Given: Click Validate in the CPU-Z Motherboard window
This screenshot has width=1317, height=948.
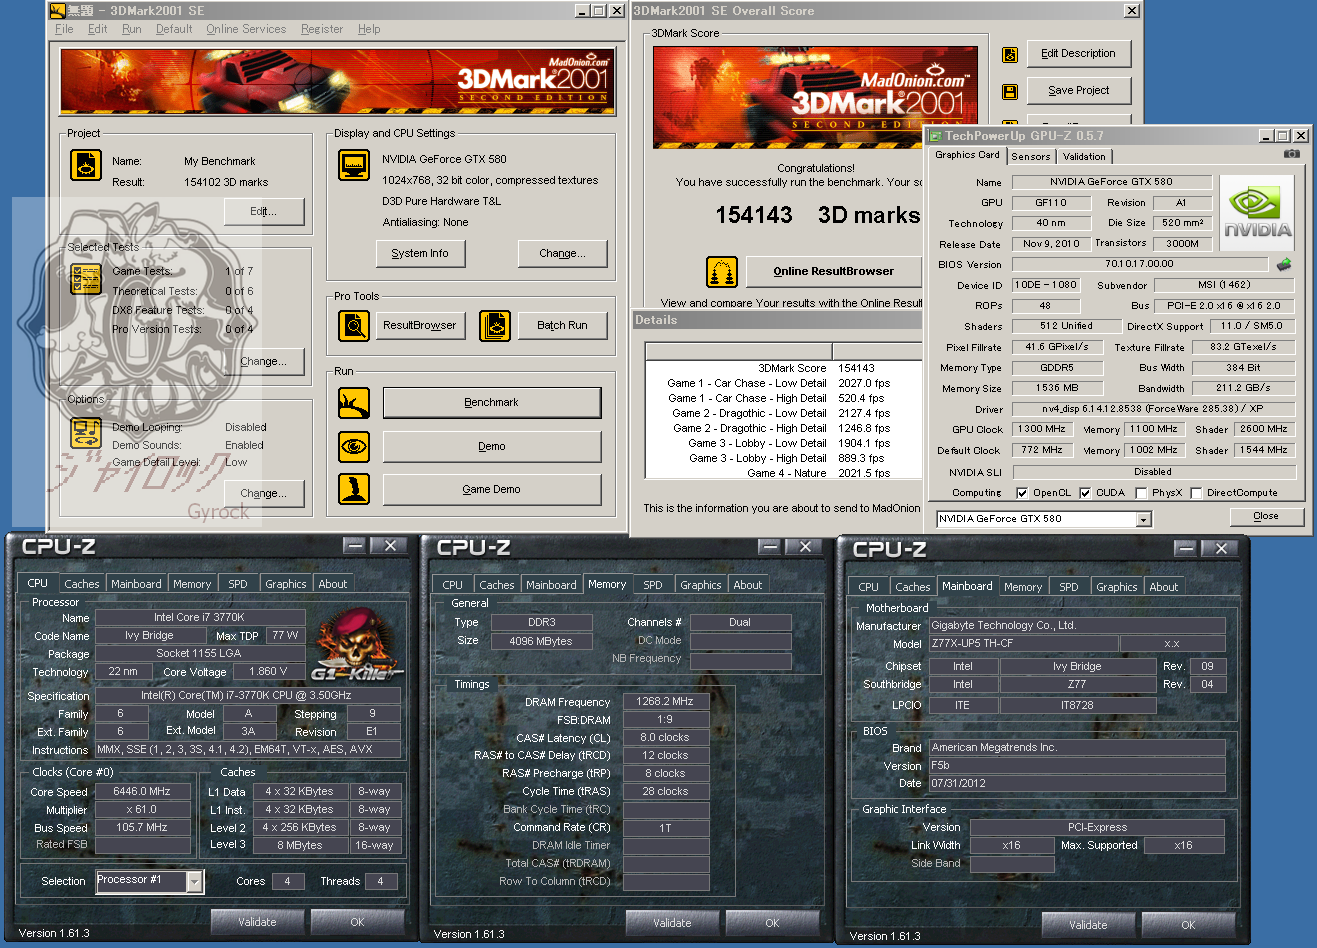Looking at the screenshot, I should [1088, 925].
